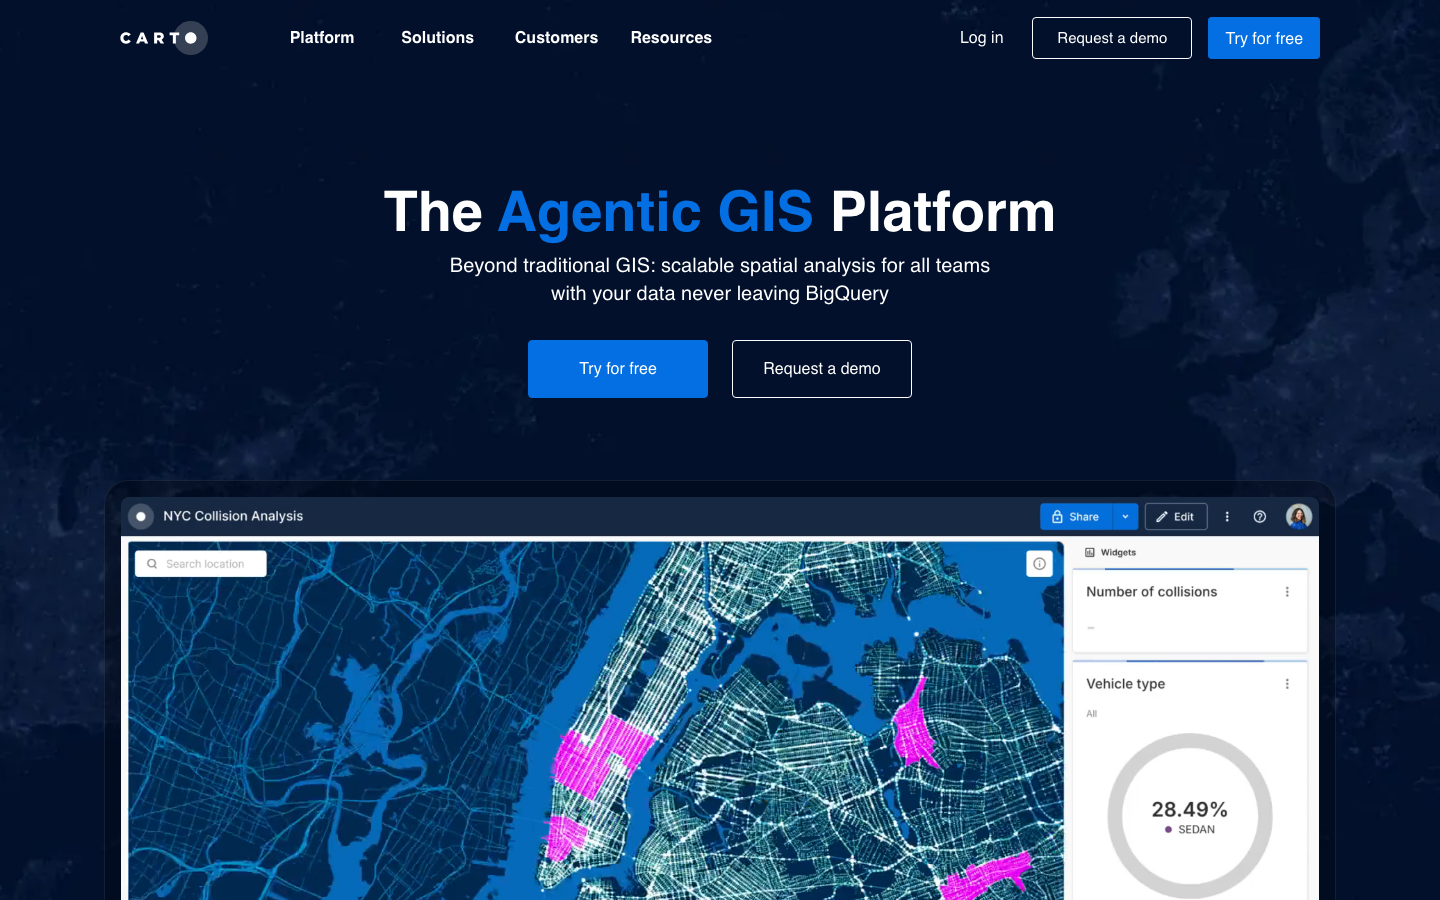Open the three-dot menu beside Edit
1440x900 pixels.
click(x=1227, y=517)
